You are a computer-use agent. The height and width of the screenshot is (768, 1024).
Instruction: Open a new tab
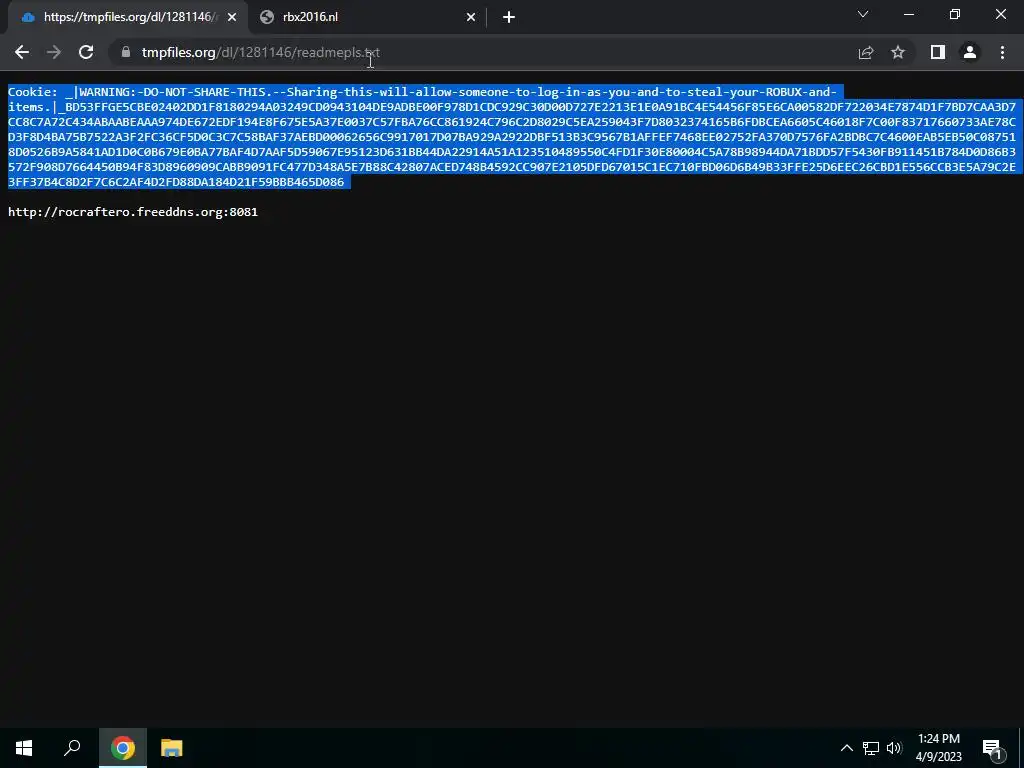[x=509, y=18]
